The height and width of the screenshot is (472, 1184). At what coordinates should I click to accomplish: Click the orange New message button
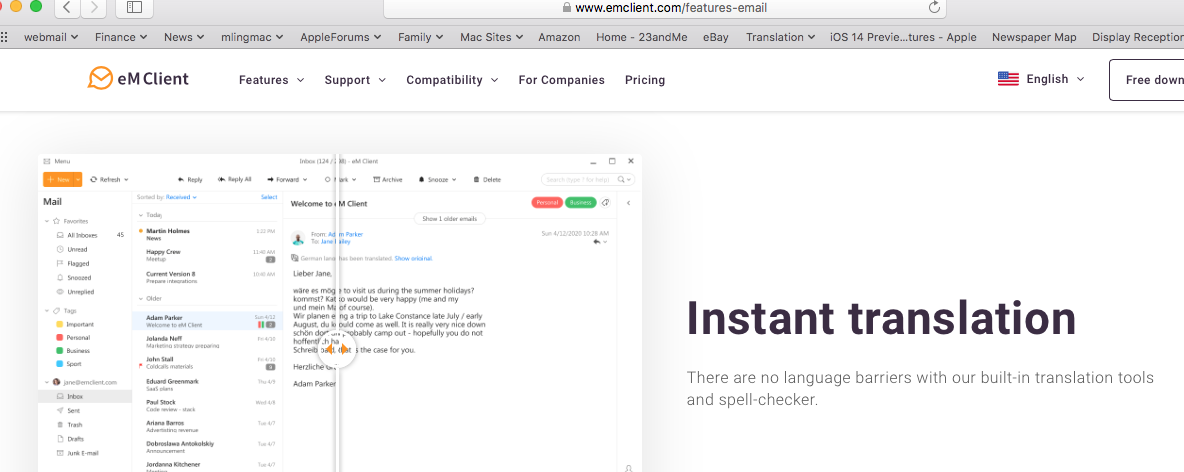(58, 180)
